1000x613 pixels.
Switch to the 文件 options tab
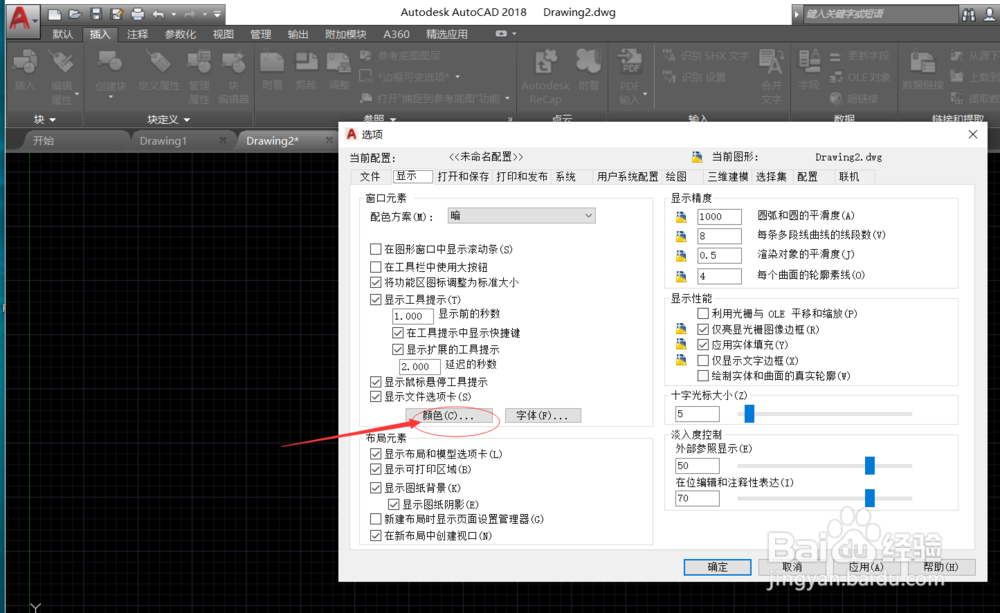[370, 177]
